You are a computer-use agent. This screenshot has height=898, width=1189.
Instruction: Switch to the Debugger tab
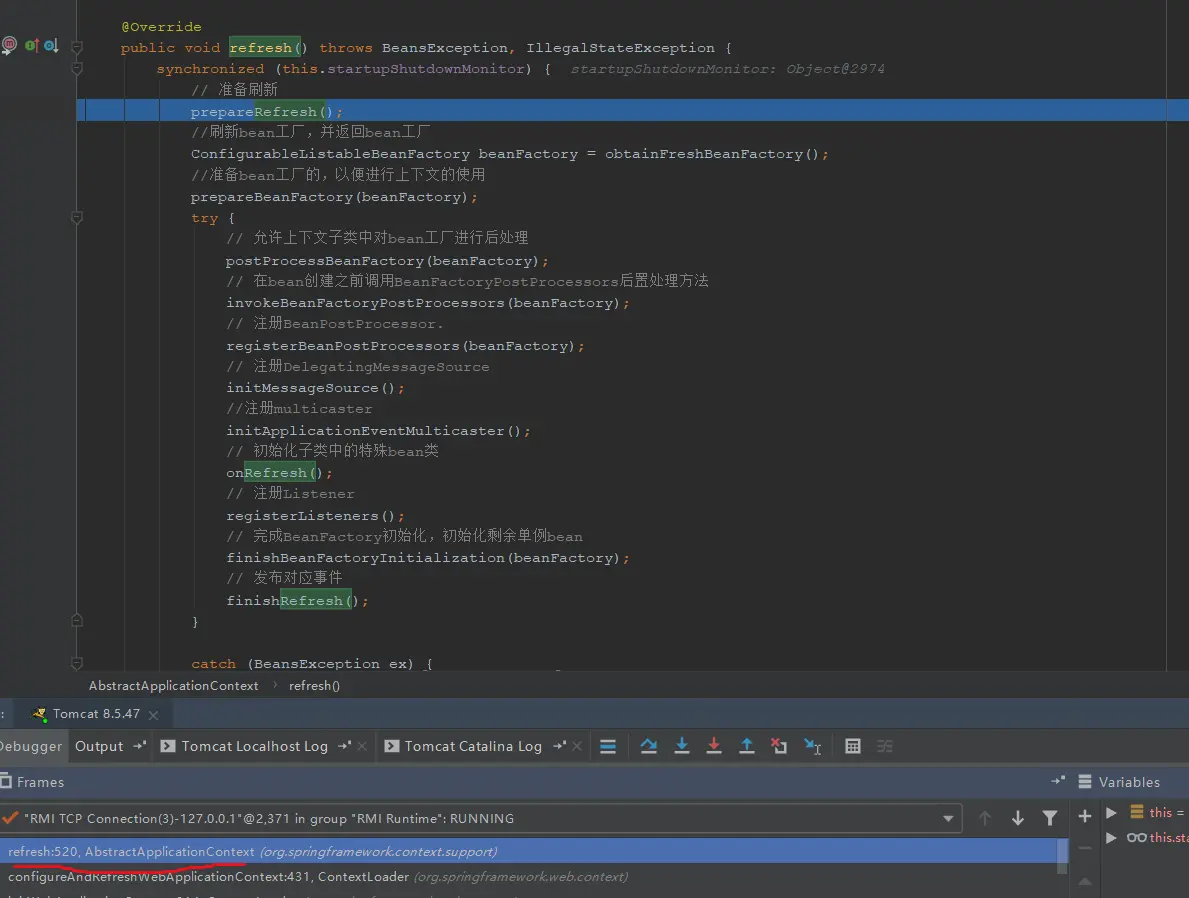pyautogui.click(x=30, y=746)
